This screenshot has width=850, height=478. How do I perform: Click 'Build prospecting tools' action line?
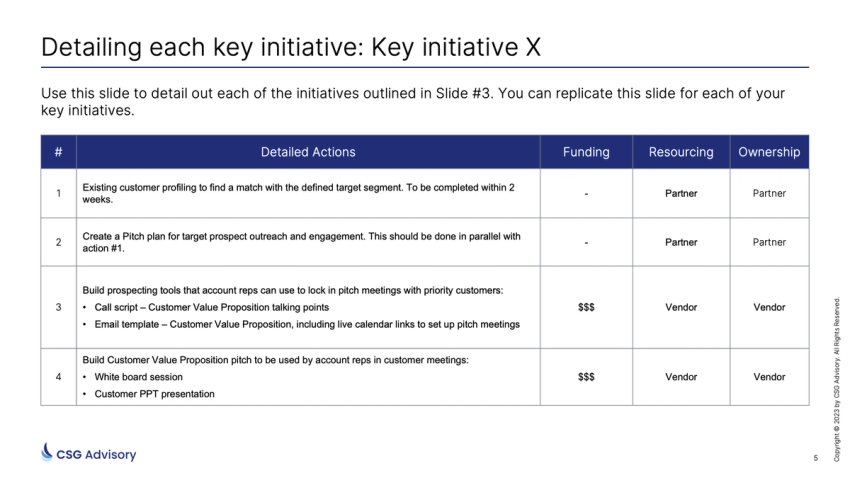[293, 290]
